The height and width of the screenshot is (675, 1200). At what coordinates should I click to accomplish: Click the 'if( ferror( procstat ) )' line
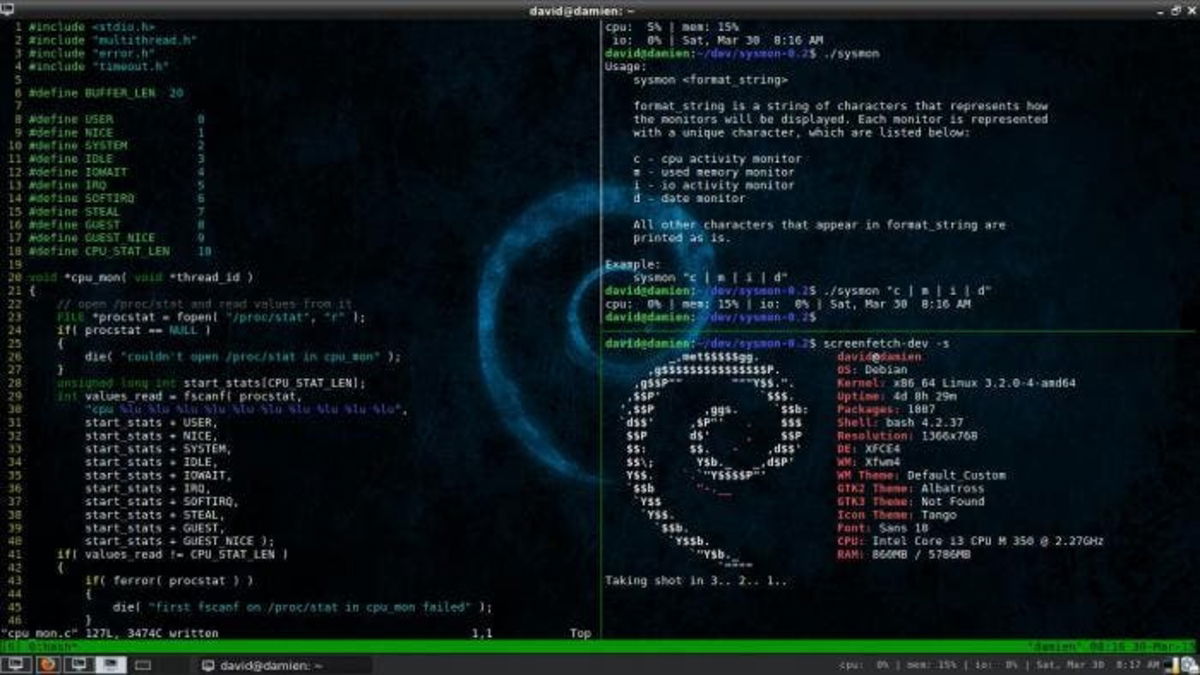click(168, 580)
